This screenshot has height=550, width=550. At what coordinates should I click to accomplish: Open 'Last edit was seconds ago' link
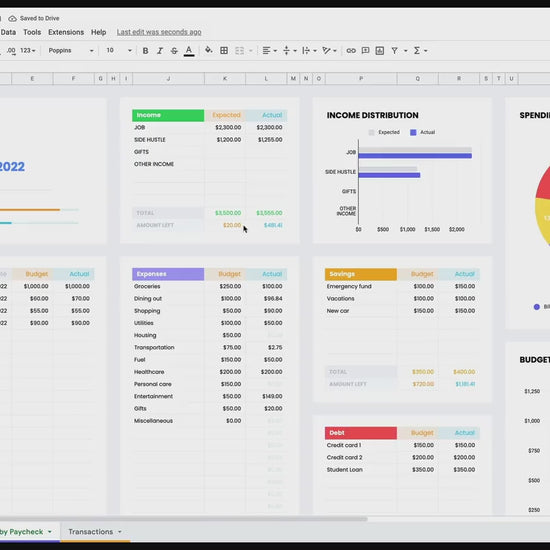point(159,32)
